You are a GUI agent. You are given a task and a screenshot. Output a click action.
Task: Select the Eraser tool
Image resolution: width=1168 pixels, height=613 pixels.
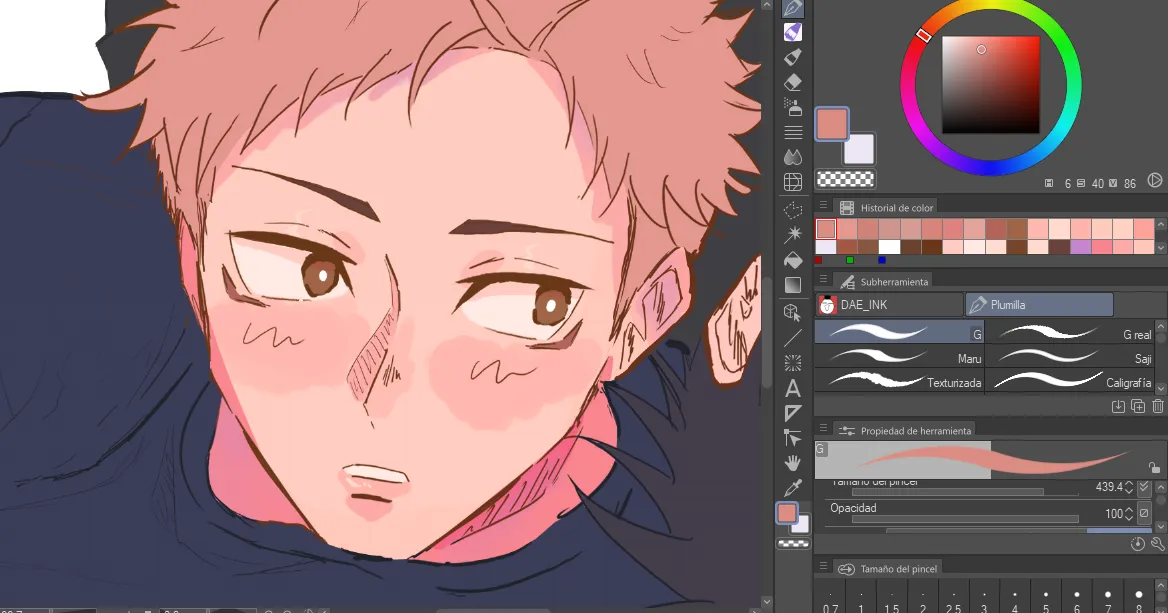793,81
